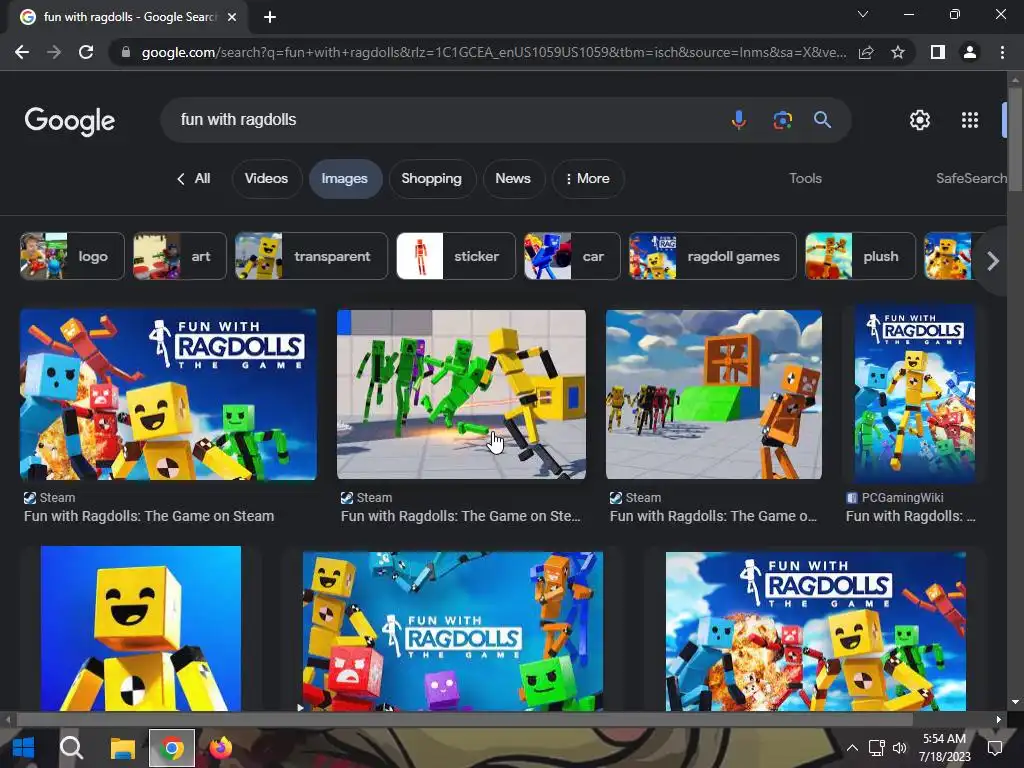Start voice search with the microphone
This screenshot has width=1024, height=768.
click(739, 120)
